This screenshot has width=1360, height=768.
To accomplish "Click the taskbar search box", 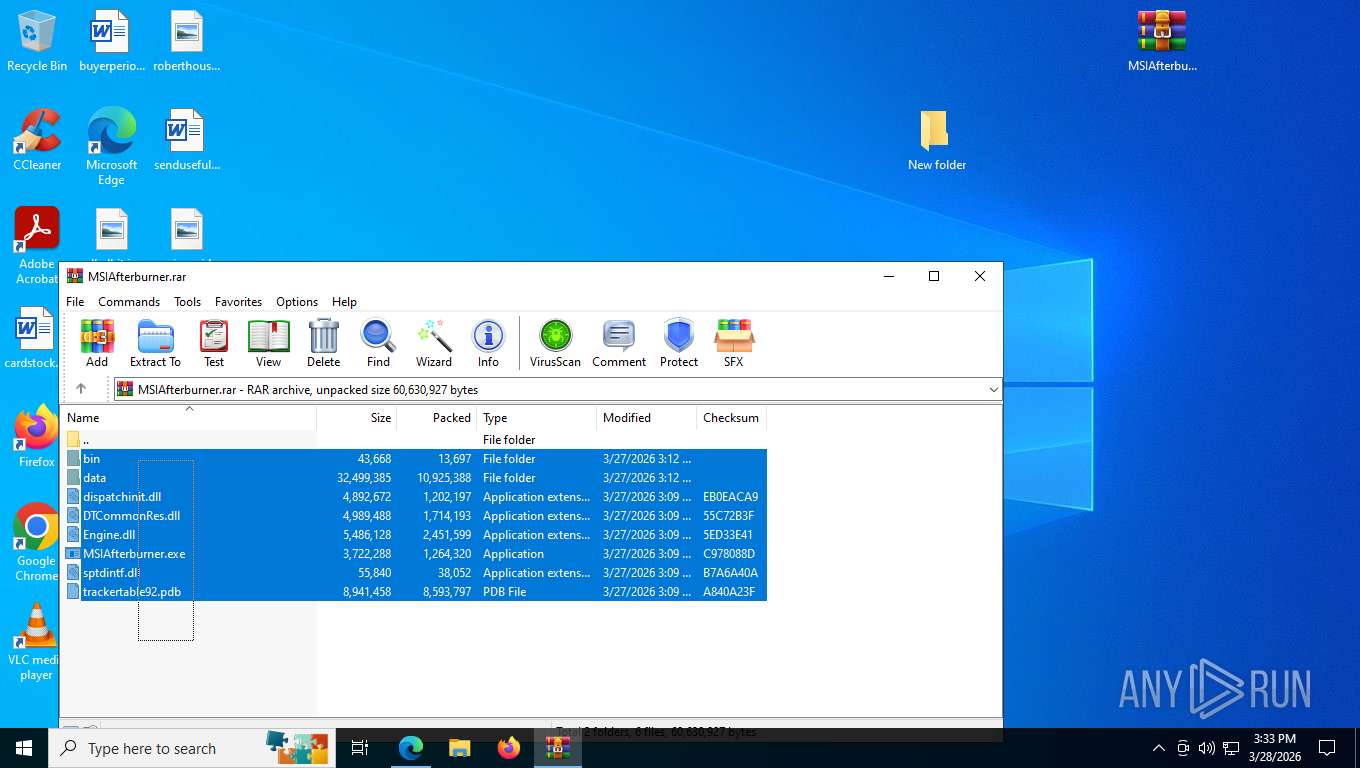I will coord(192,748).
